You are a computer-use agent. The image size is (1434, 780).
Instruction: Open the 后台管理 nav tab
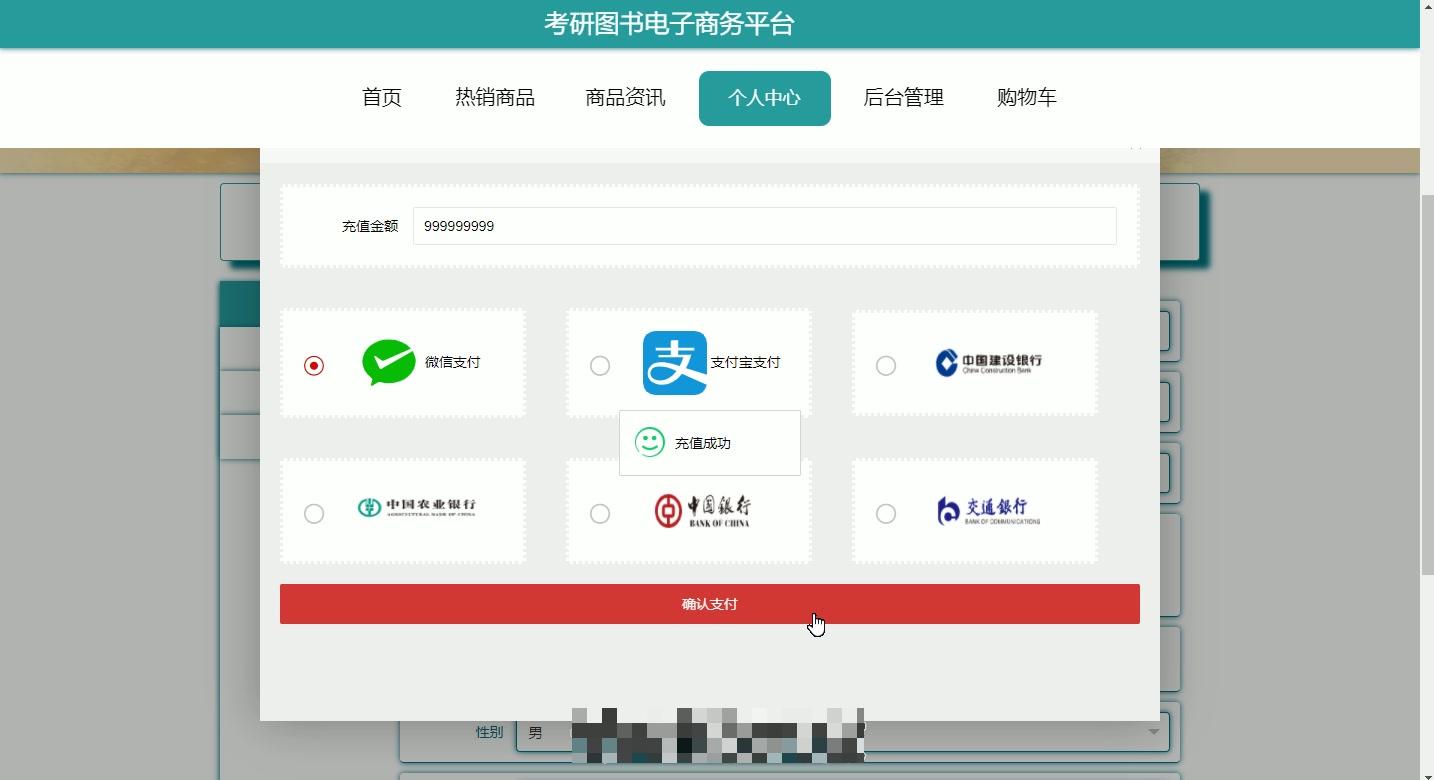pos(904,98)
